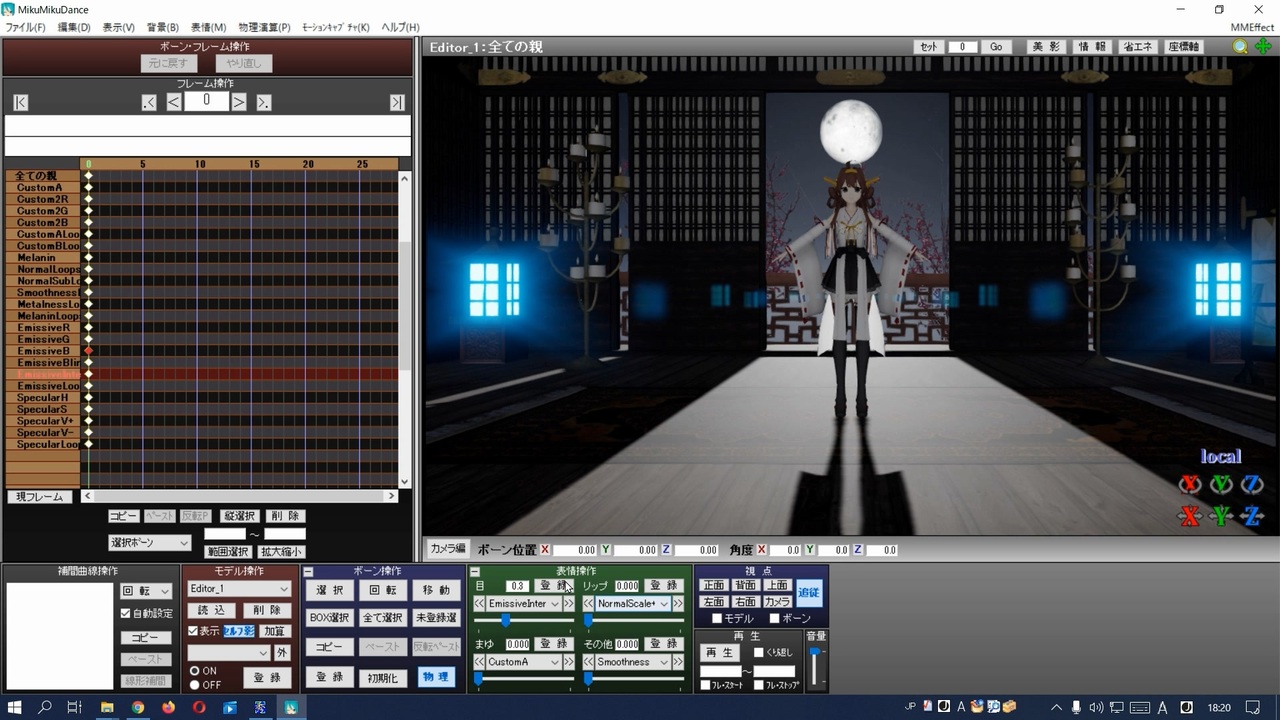Click the 全て選択 bone button
The image size is (1280, 720).
[382, 618]
